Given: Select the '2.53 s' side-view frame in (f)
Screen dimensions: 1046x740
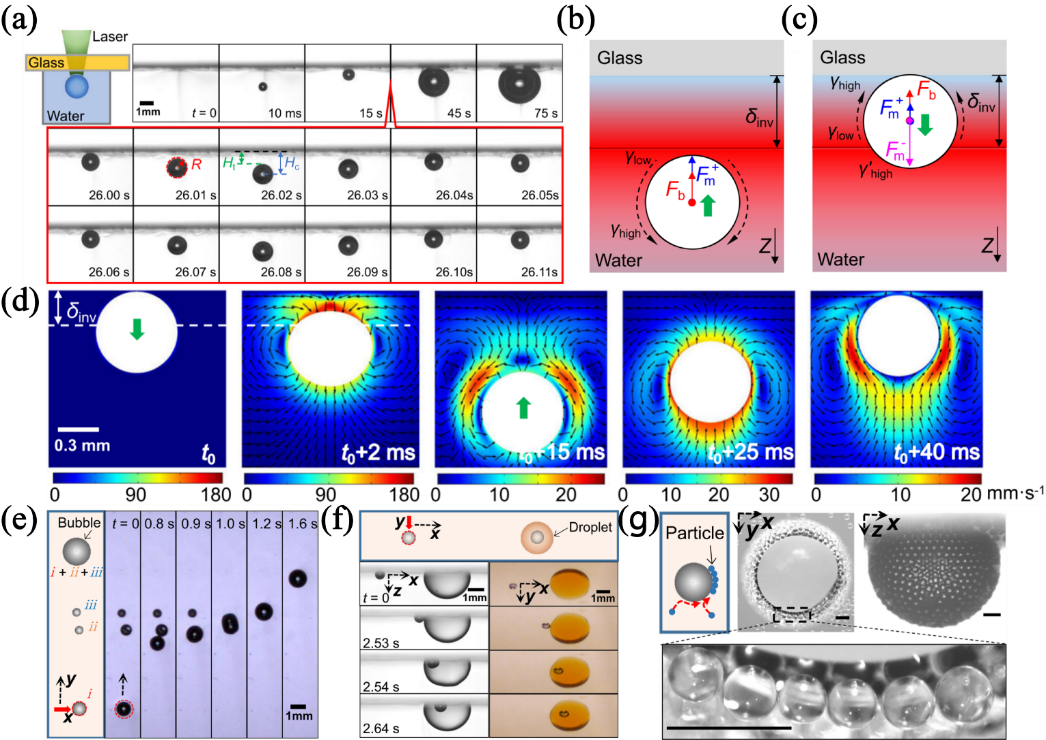Looking at the screenshot, I should click(424, 628).
